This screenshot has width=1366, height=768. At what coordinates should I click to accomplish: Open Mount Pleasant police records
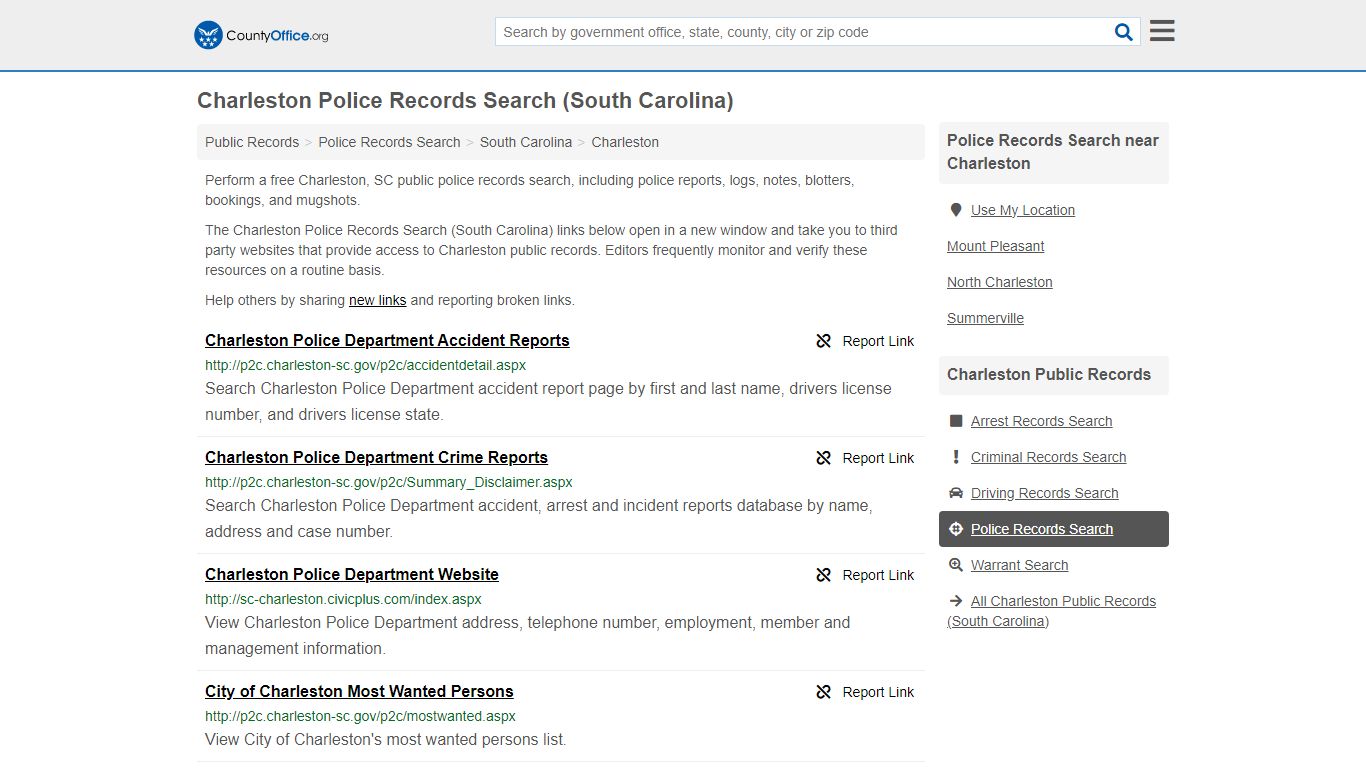pos(995,246)
